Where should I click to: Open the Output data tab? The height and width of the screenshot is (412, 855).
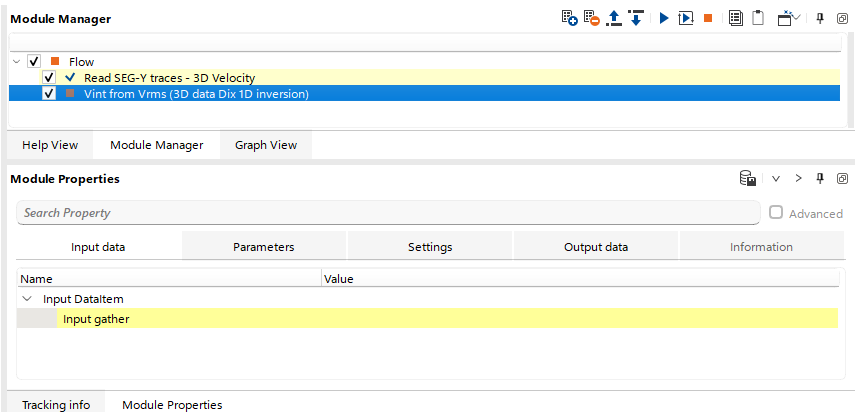[x=595, y=247]
